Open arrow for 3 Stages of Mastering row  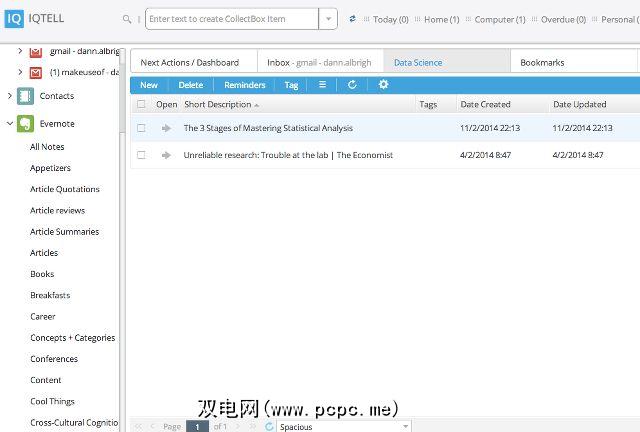[166, 128]
